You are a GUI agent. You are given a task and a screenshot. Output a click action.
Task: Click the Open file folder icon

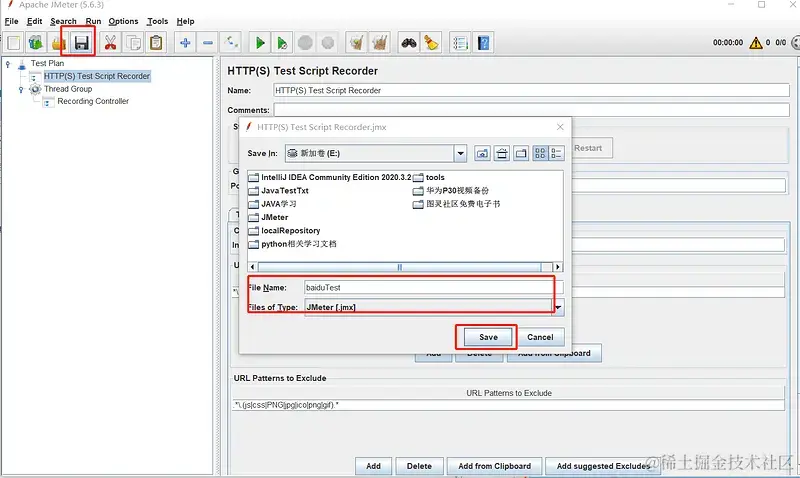point(58,43)
